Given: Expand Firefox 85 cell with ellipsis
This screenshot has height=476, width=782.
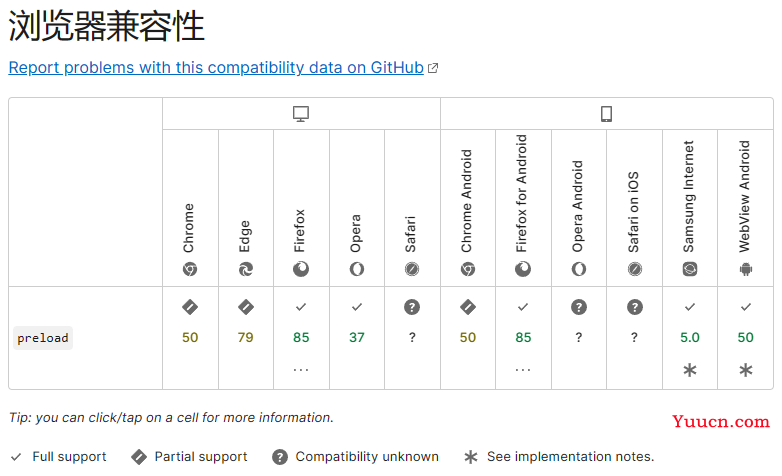Looking at the screenshot, I should pos(301,338).
